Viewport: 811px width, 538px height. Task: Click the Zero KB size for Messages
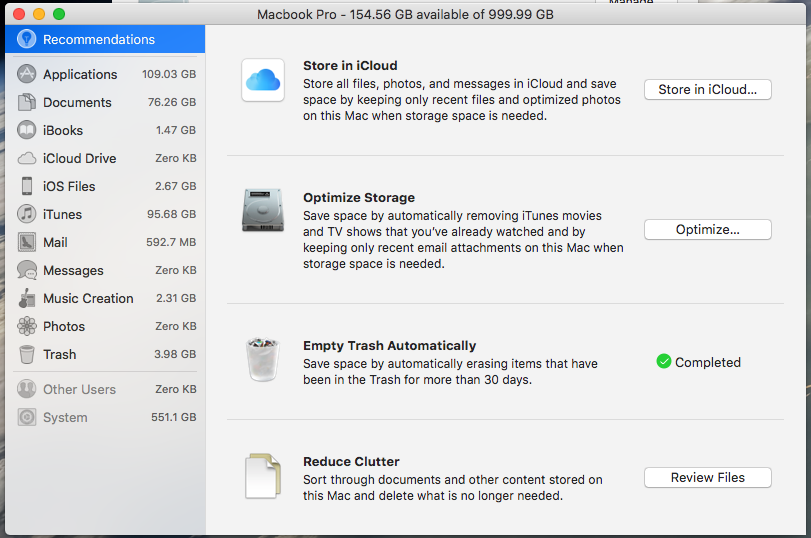[176, 270]
